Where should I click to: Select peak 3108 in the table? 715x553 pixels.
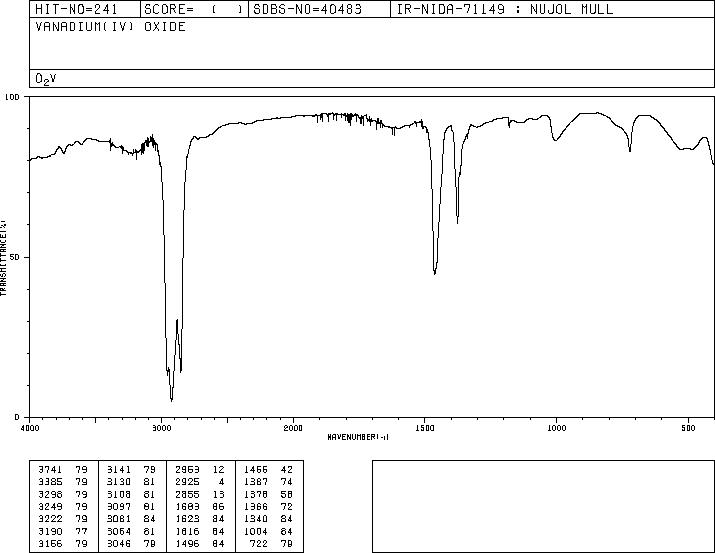tap(119, 494)
